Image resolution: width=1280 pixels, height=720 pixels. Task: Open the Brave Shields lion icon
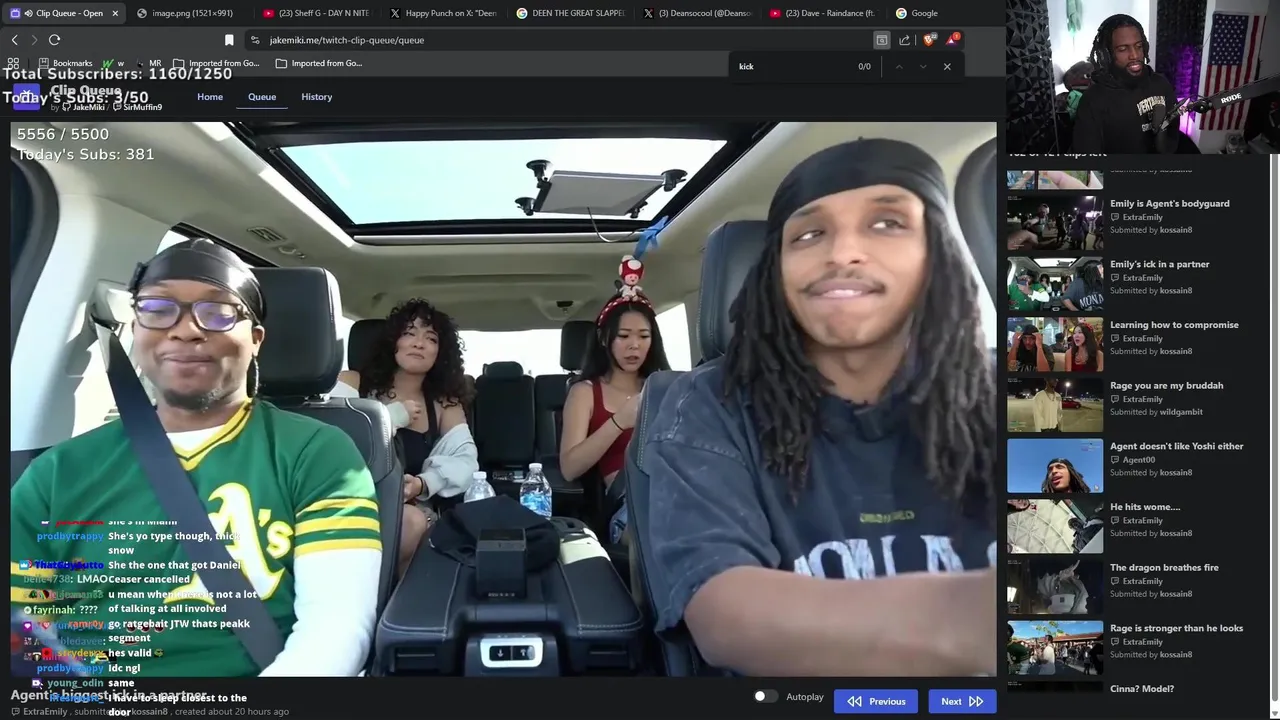929,40
